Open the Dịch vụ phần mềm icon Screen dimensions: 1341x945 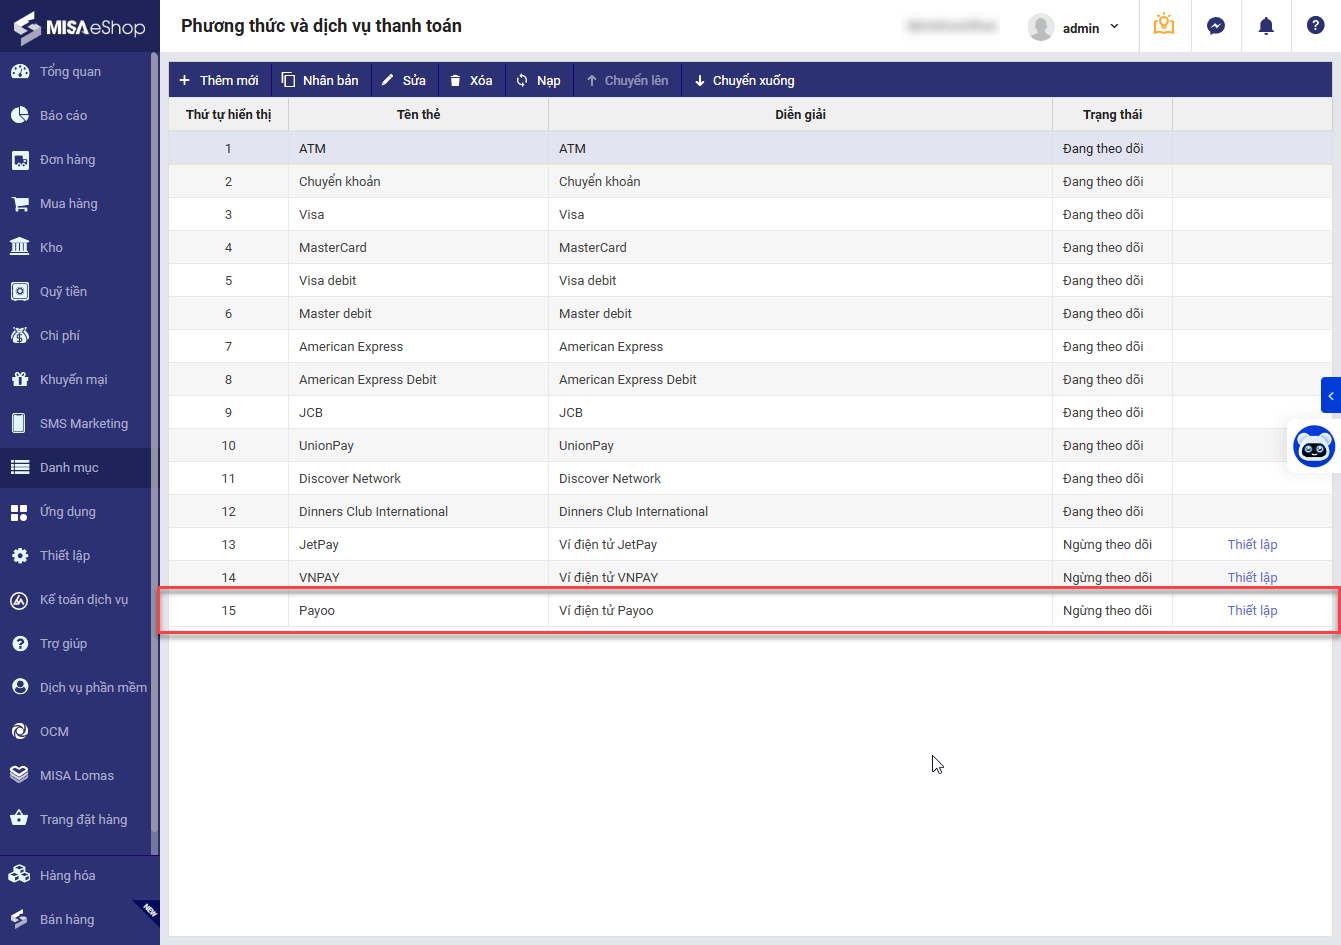20,688
